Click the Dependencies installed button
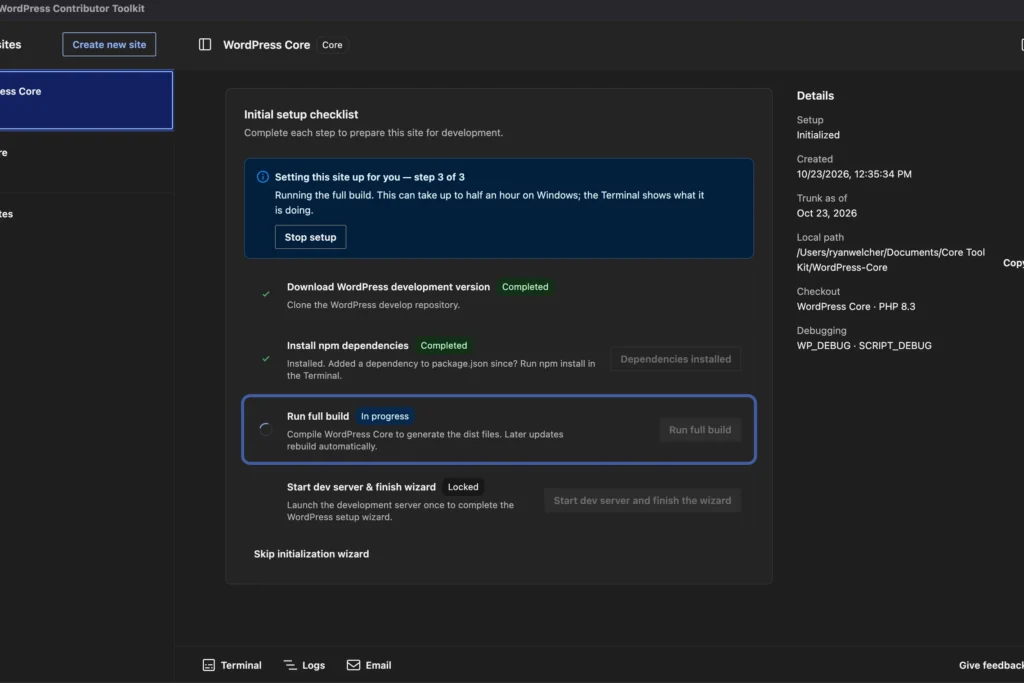Viewport: 1024px width, 683px height. (x=675, y=359)
